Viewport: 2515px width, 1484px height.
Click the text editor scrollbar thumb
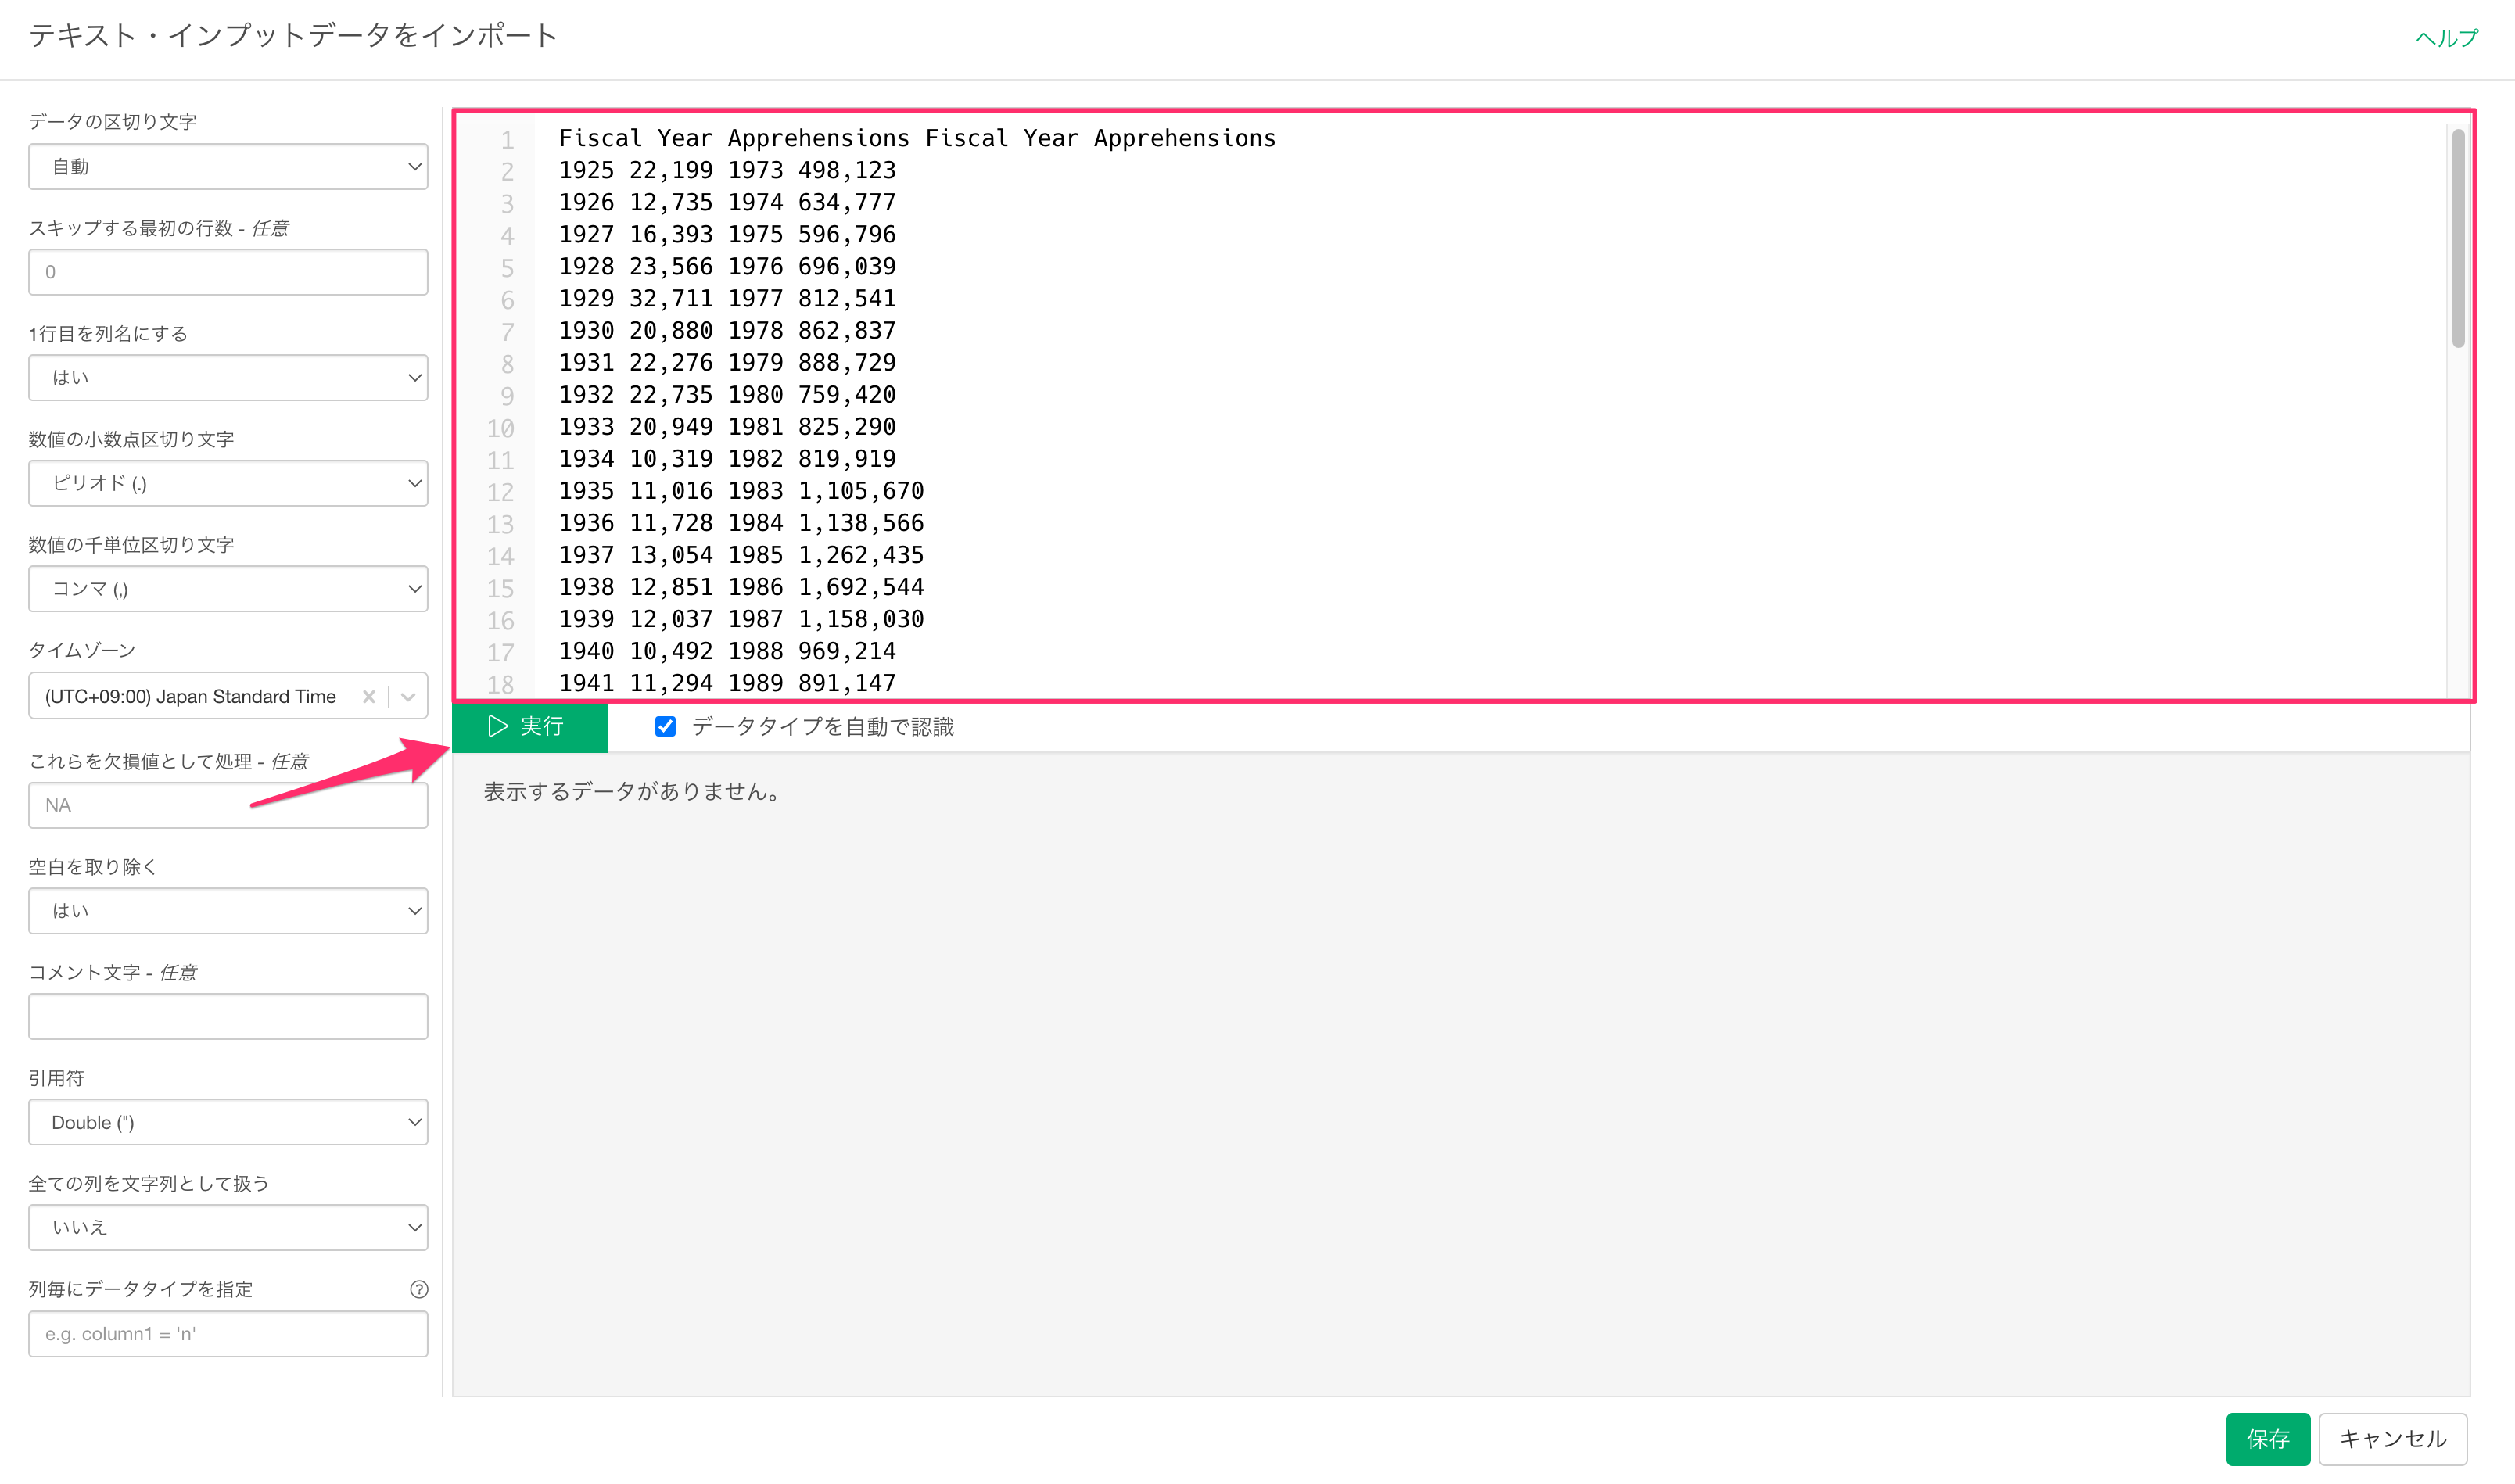(x=2458, y=238)
